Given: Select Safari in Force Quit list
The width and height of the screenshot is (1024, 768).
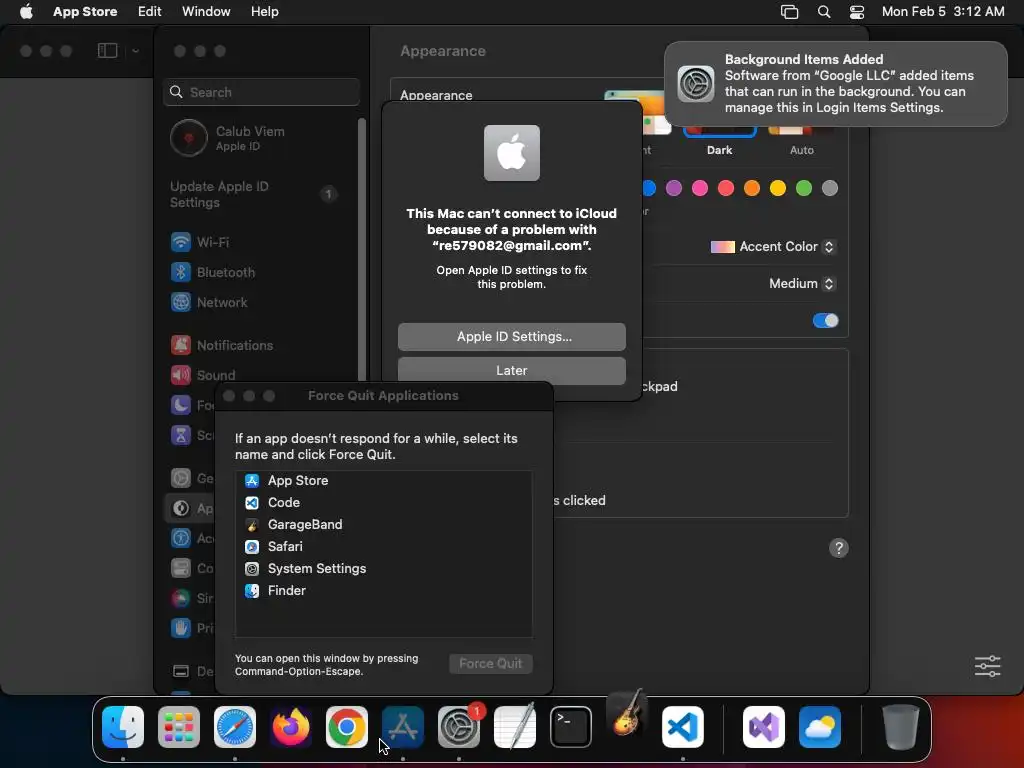Looking at the screenshot, I should 383,547.
